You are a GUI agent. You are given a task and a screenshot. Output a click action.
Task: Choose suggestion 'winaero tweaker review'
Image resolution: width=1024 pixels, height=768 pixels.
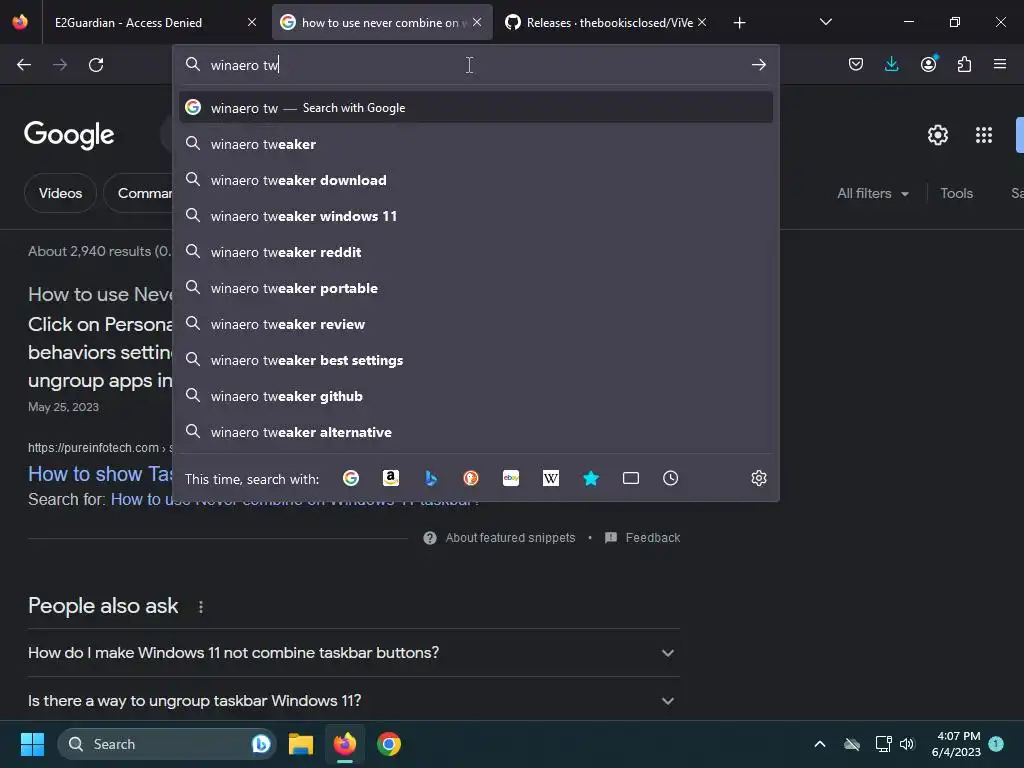pyautogui.click(x=475, y=325)
